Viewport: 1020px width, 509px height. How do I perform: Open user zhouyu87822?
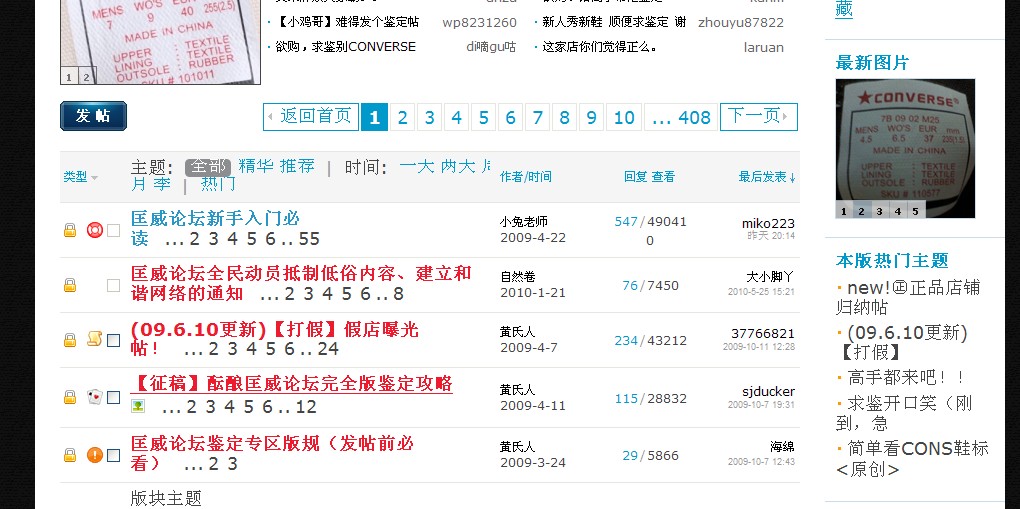[x=741, y=23]
